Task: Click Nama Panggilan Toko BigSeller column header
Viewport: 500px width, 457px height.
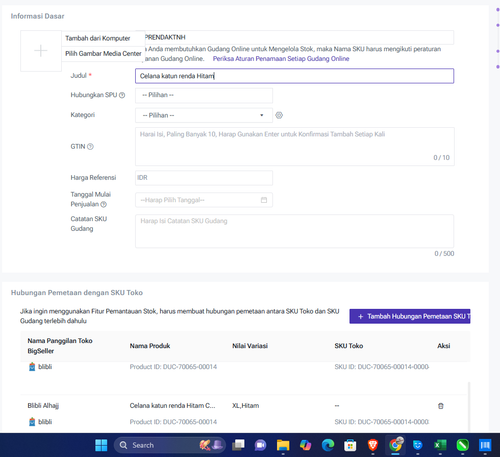Action: coord(60,346)
